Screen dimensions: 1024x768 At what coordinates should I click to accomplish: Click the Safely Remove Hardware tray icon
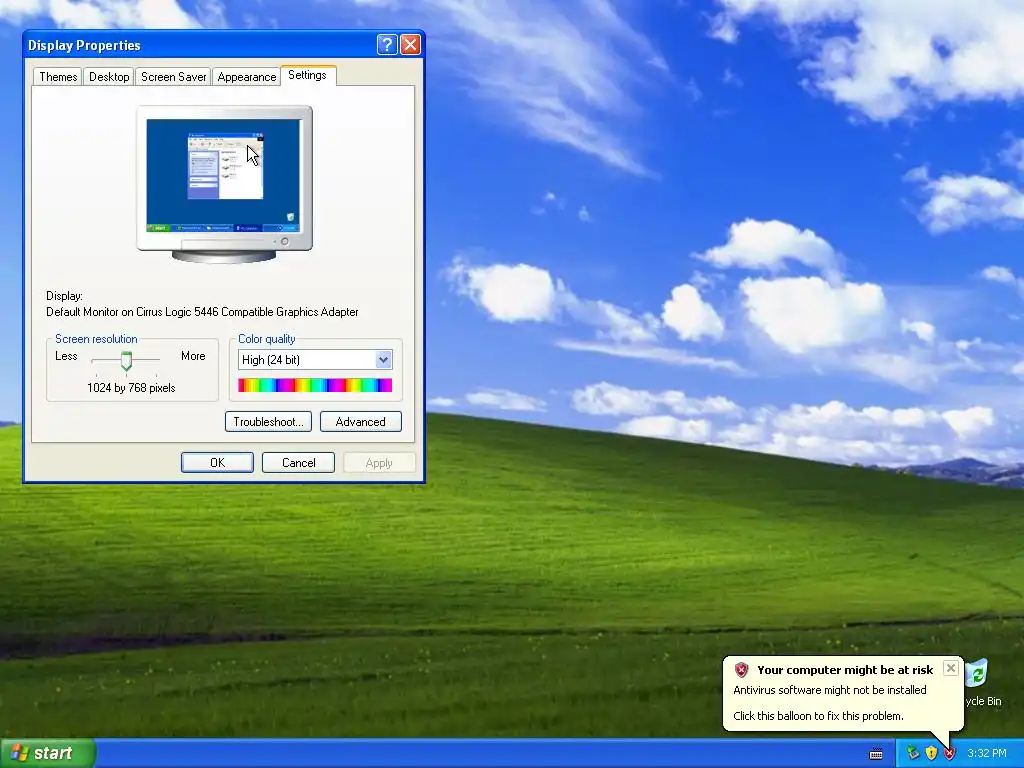point(913,754)
